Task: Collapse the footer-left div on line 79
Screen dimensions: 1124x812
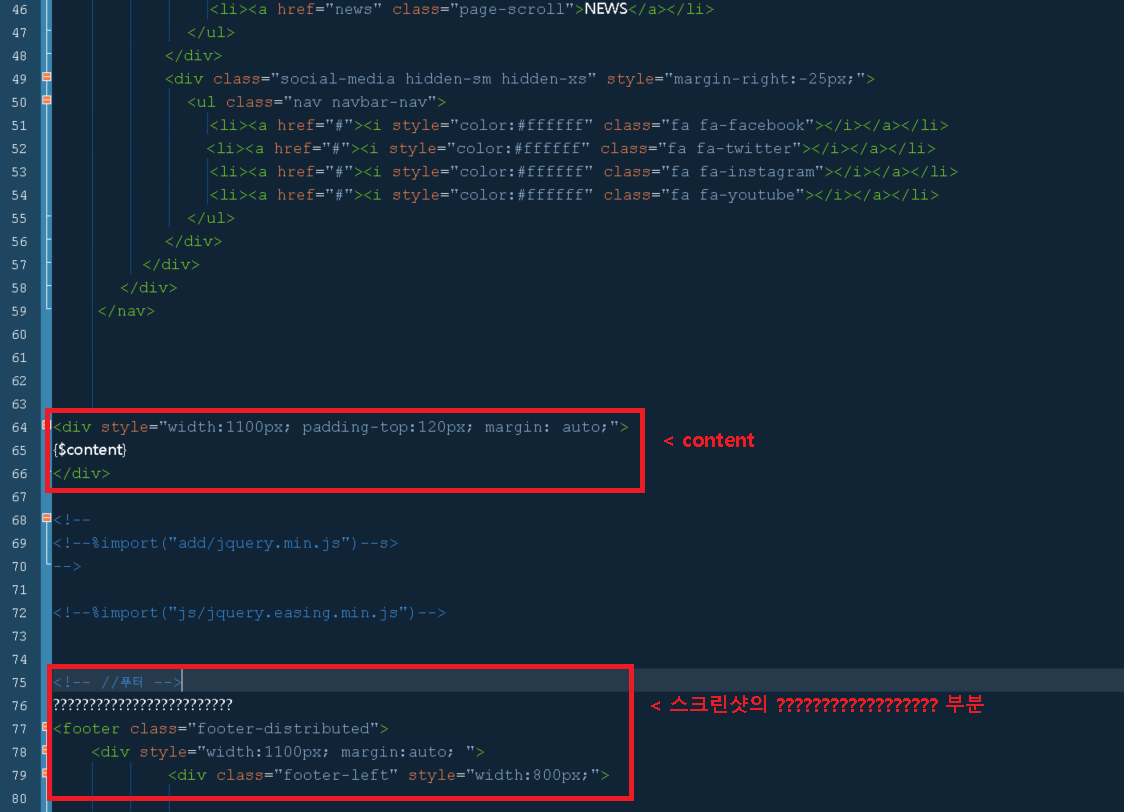Action: [x=46, y=773]
